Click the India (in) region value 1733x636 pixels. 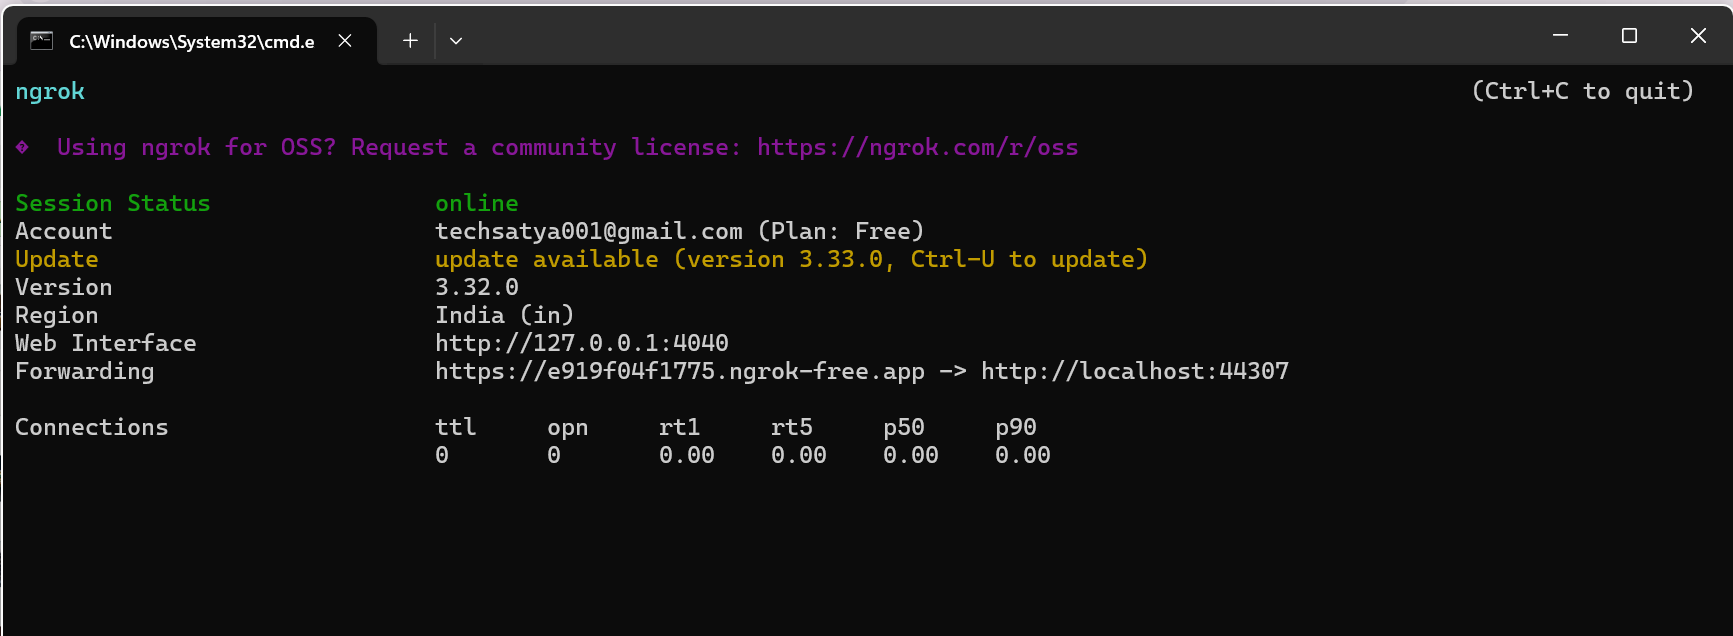point(504,315)
